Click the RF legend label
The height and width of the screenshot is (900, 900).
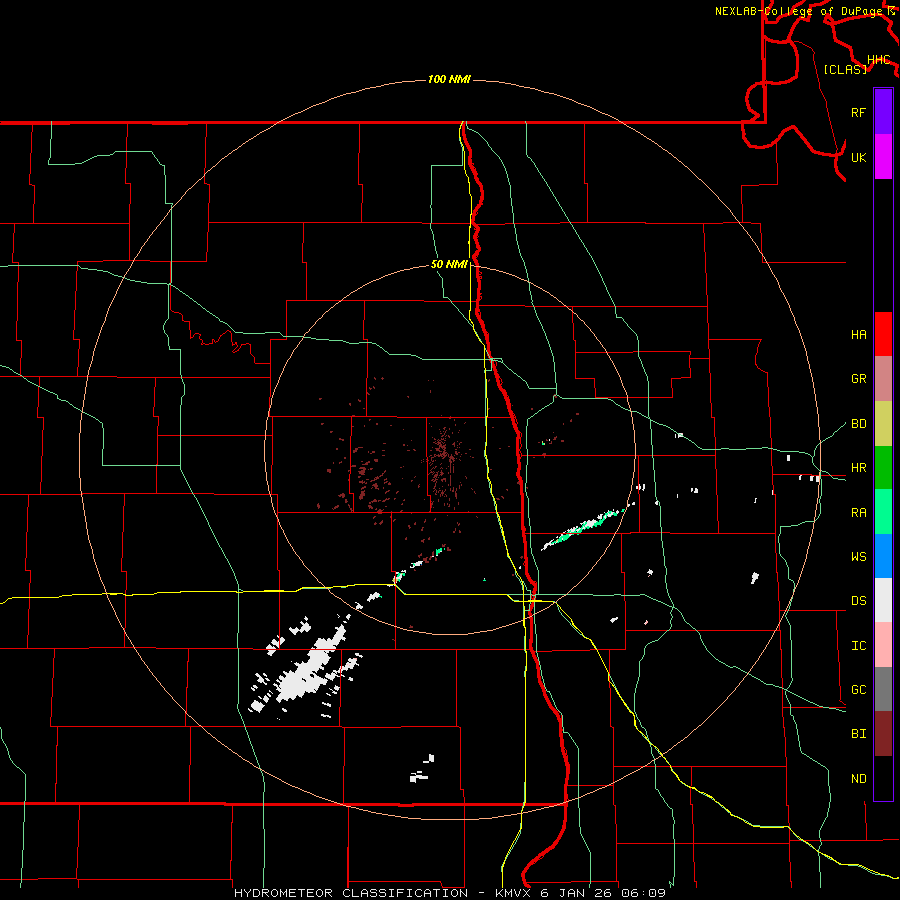tap(858, 112)
